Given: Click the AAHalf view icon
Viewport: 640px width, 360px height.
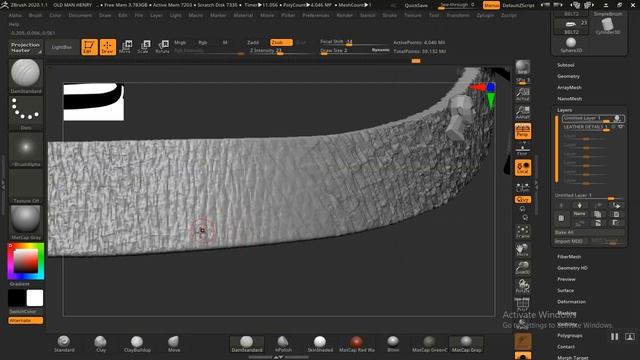Looking at the screenshot, I should point(523,112).
